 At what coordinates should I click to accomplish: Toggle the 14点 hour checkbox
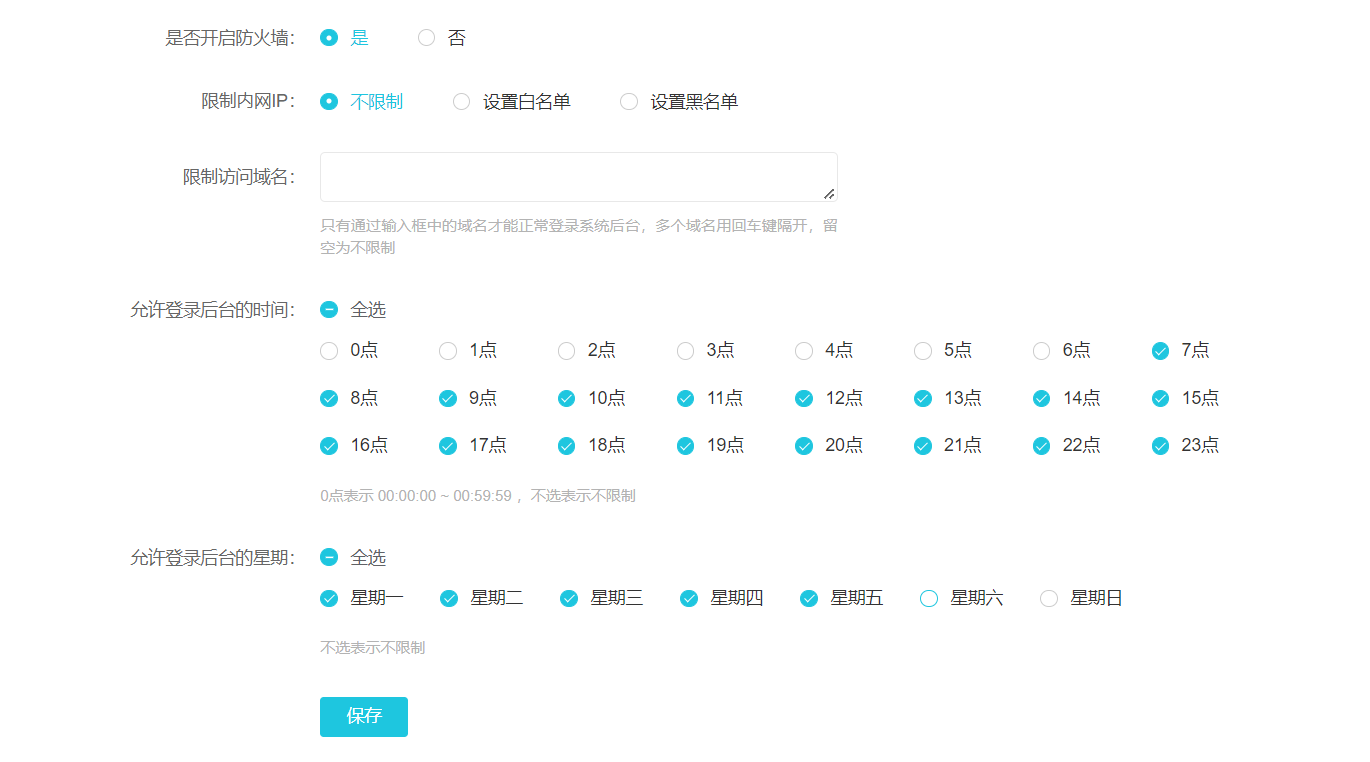coord(1042,398)
